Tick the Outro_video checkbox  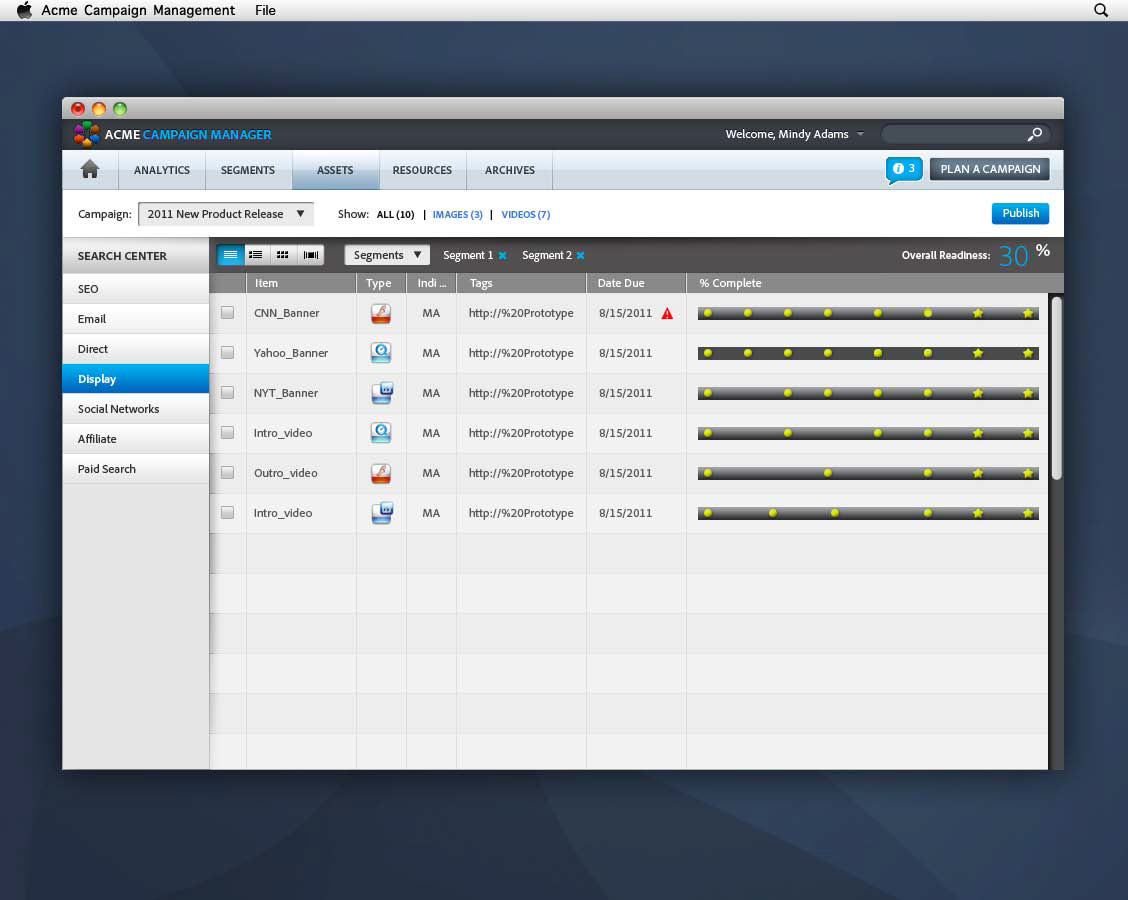coord(227,472)
